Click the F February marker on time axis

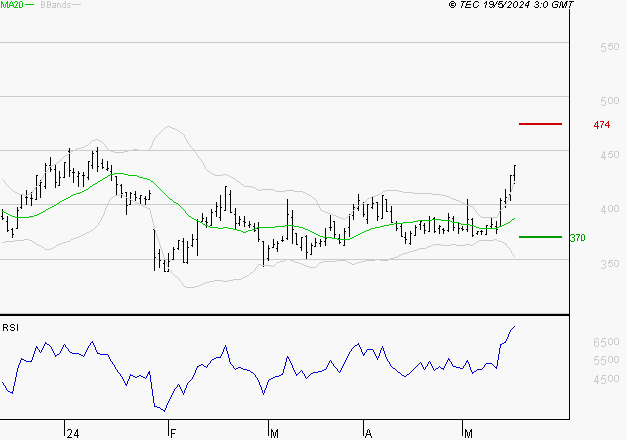coord(173,433)
